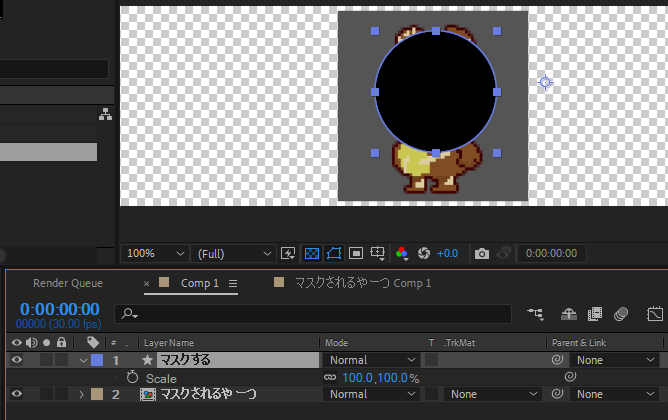Toggle Frame Blending for layers icon

pos(595,314)
